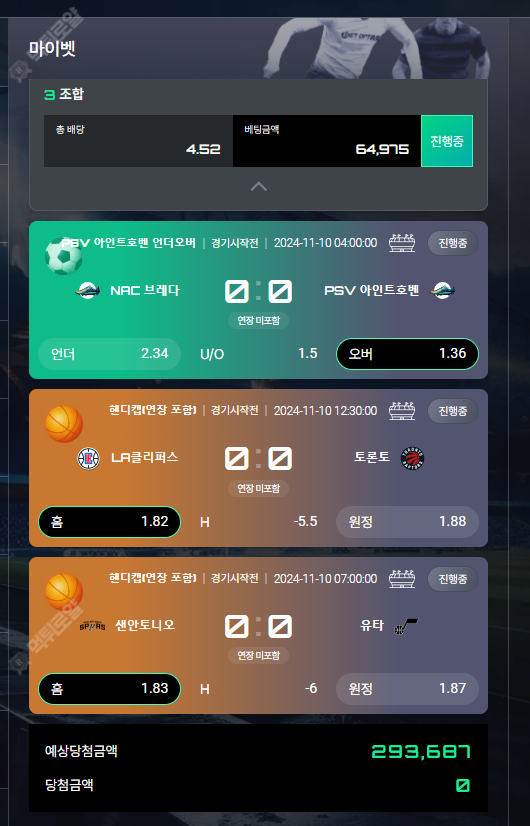
Task: Click the soccer ball sport icon
Action: 63,256
